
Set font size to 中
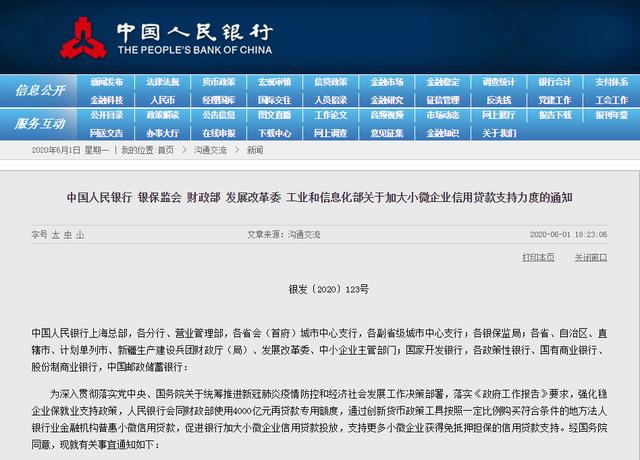click(x=68, y=235)
